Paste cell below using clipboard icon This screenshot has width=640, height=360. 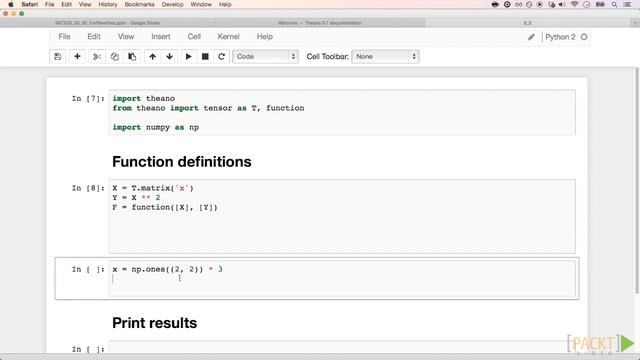132,56
